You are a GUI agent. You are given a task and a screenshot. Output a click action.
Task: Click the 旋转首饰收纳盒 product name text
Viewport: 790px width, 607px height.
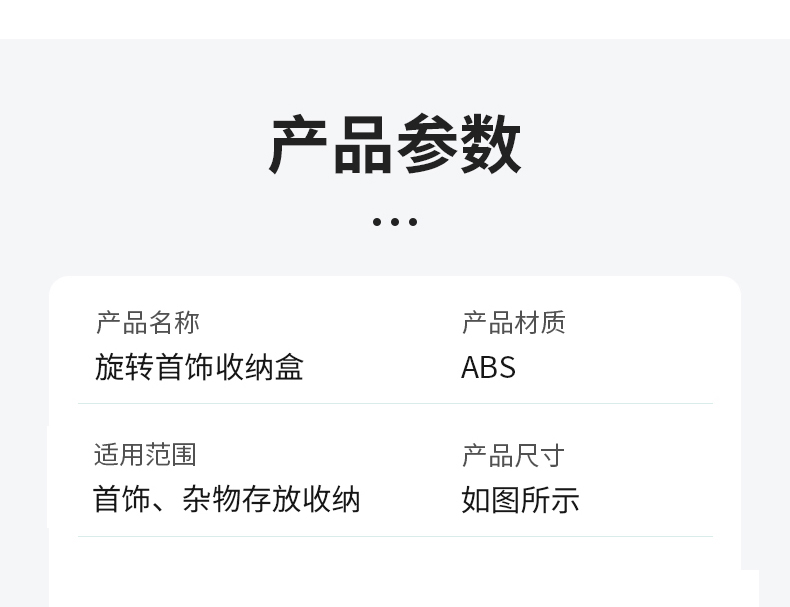[199, 367]
